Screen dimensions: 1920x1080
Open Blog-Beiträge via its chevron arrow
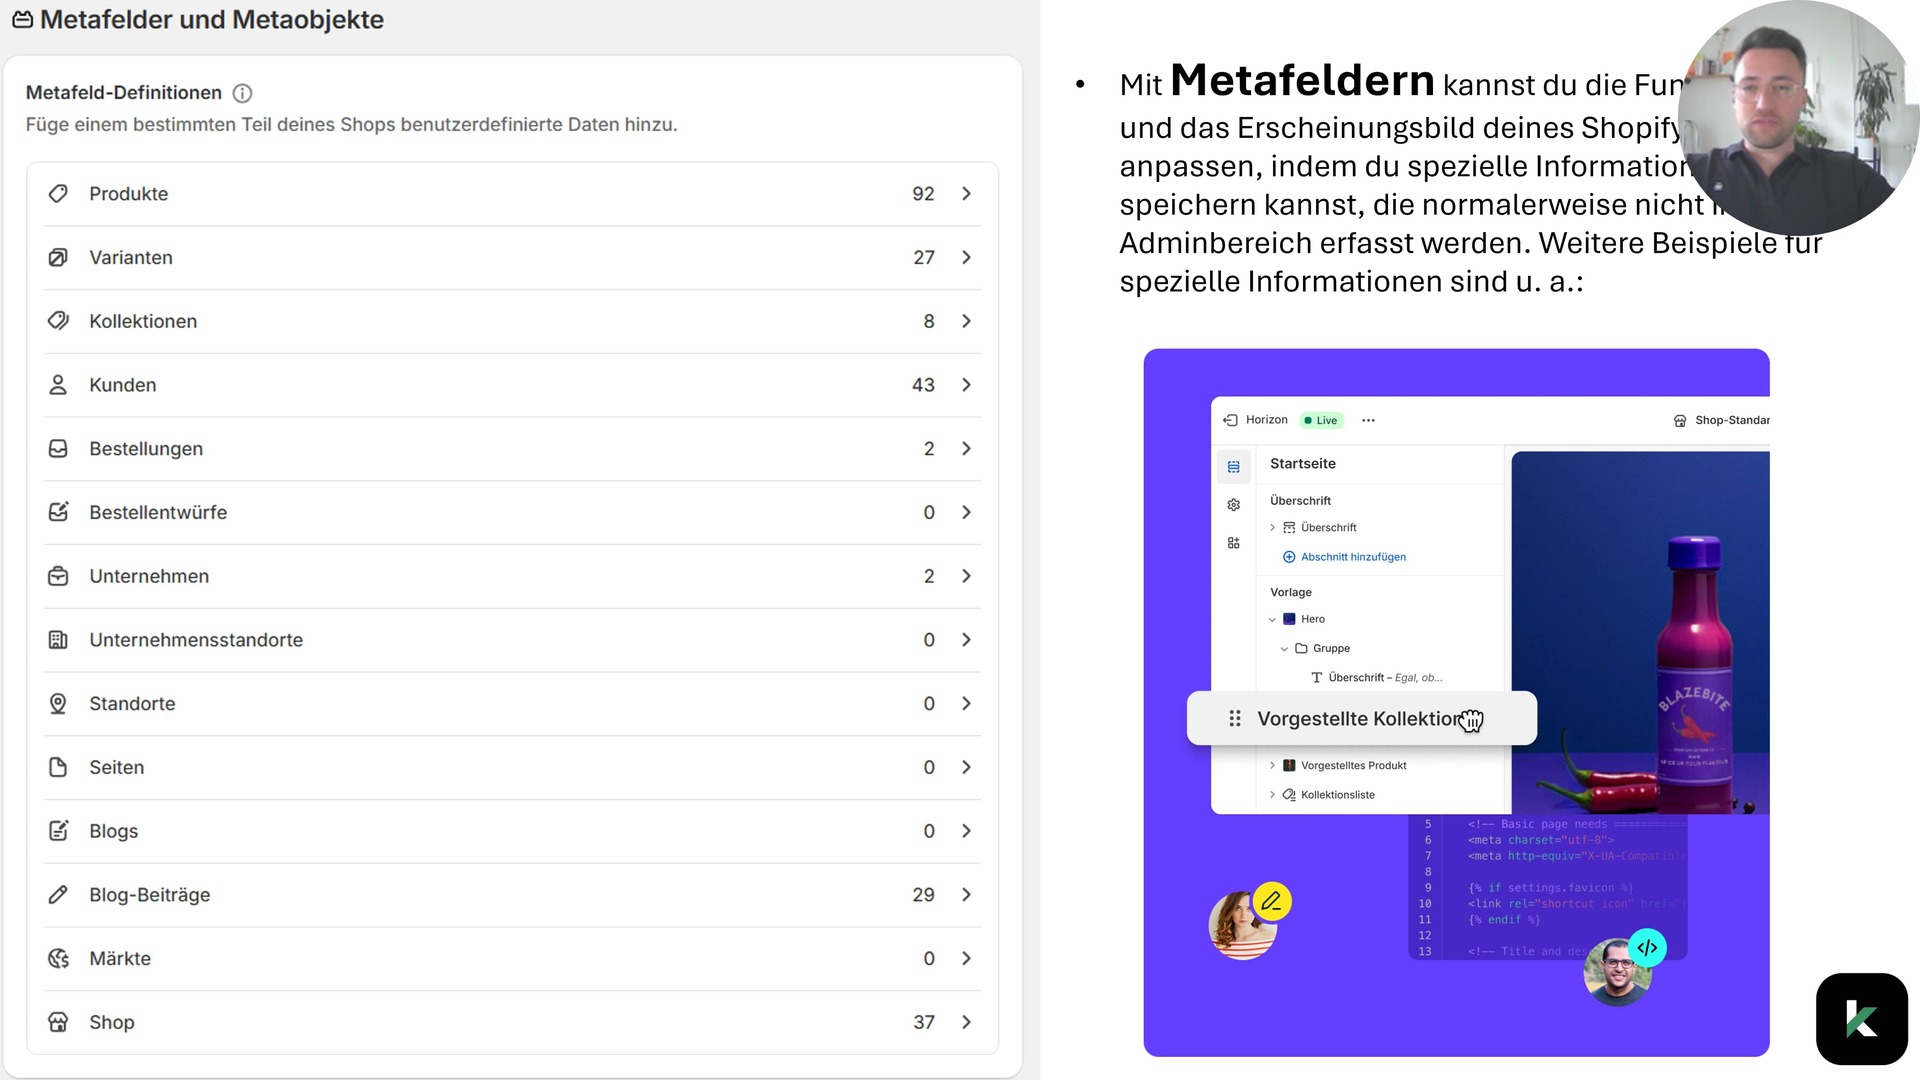pos(966,895)
